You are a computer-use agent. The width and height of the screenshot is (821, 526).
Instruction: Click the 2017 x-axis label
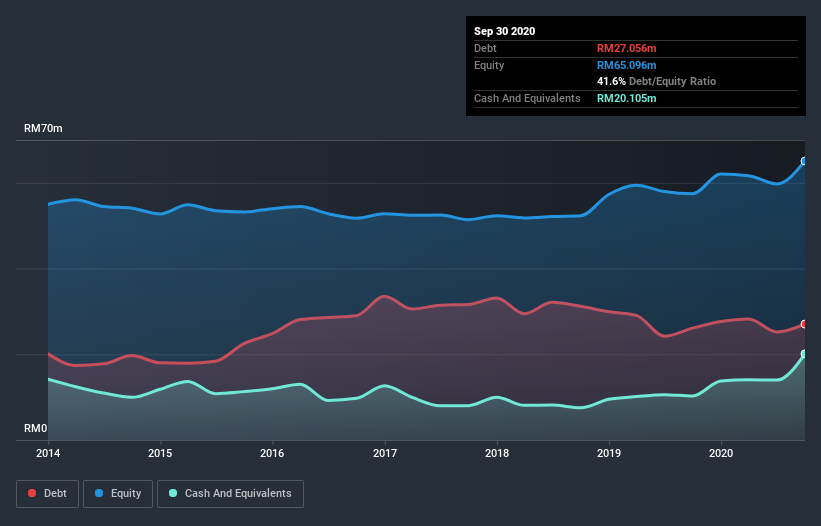click(x=384, y=452)
